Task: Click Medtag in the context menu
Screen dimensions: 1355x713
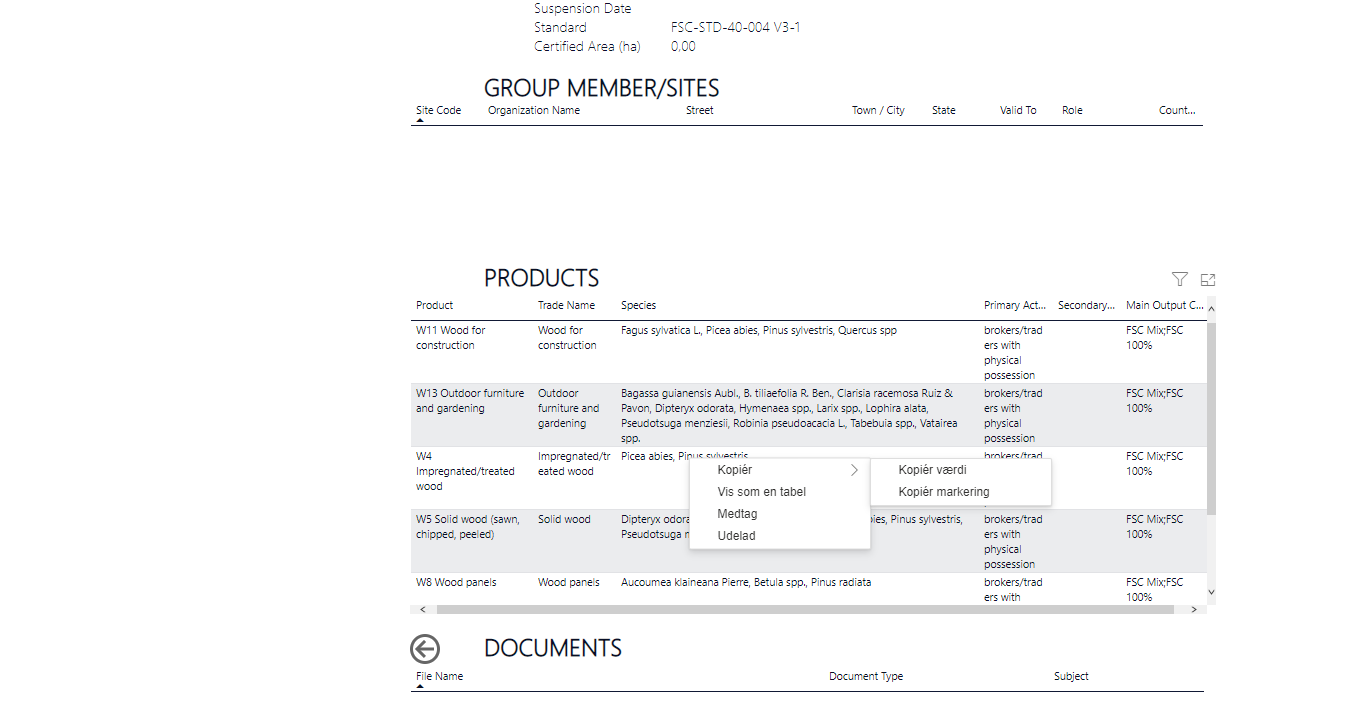Action: (x=737, y=514)
